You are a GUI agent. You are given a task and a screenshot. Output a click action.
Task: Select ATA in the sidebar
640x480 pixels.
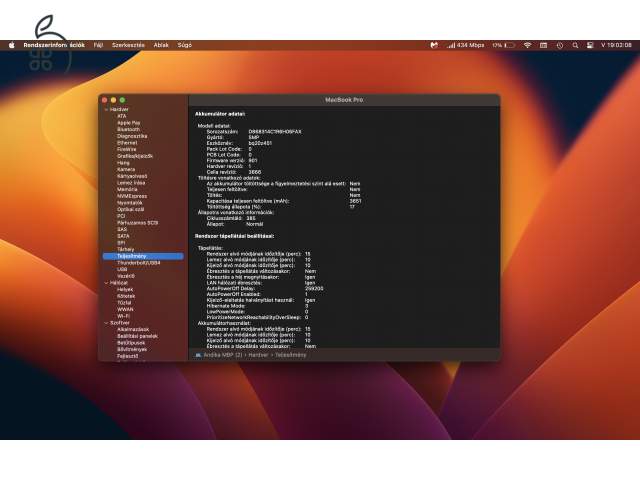pyautogui.click(x=122, y=116)
